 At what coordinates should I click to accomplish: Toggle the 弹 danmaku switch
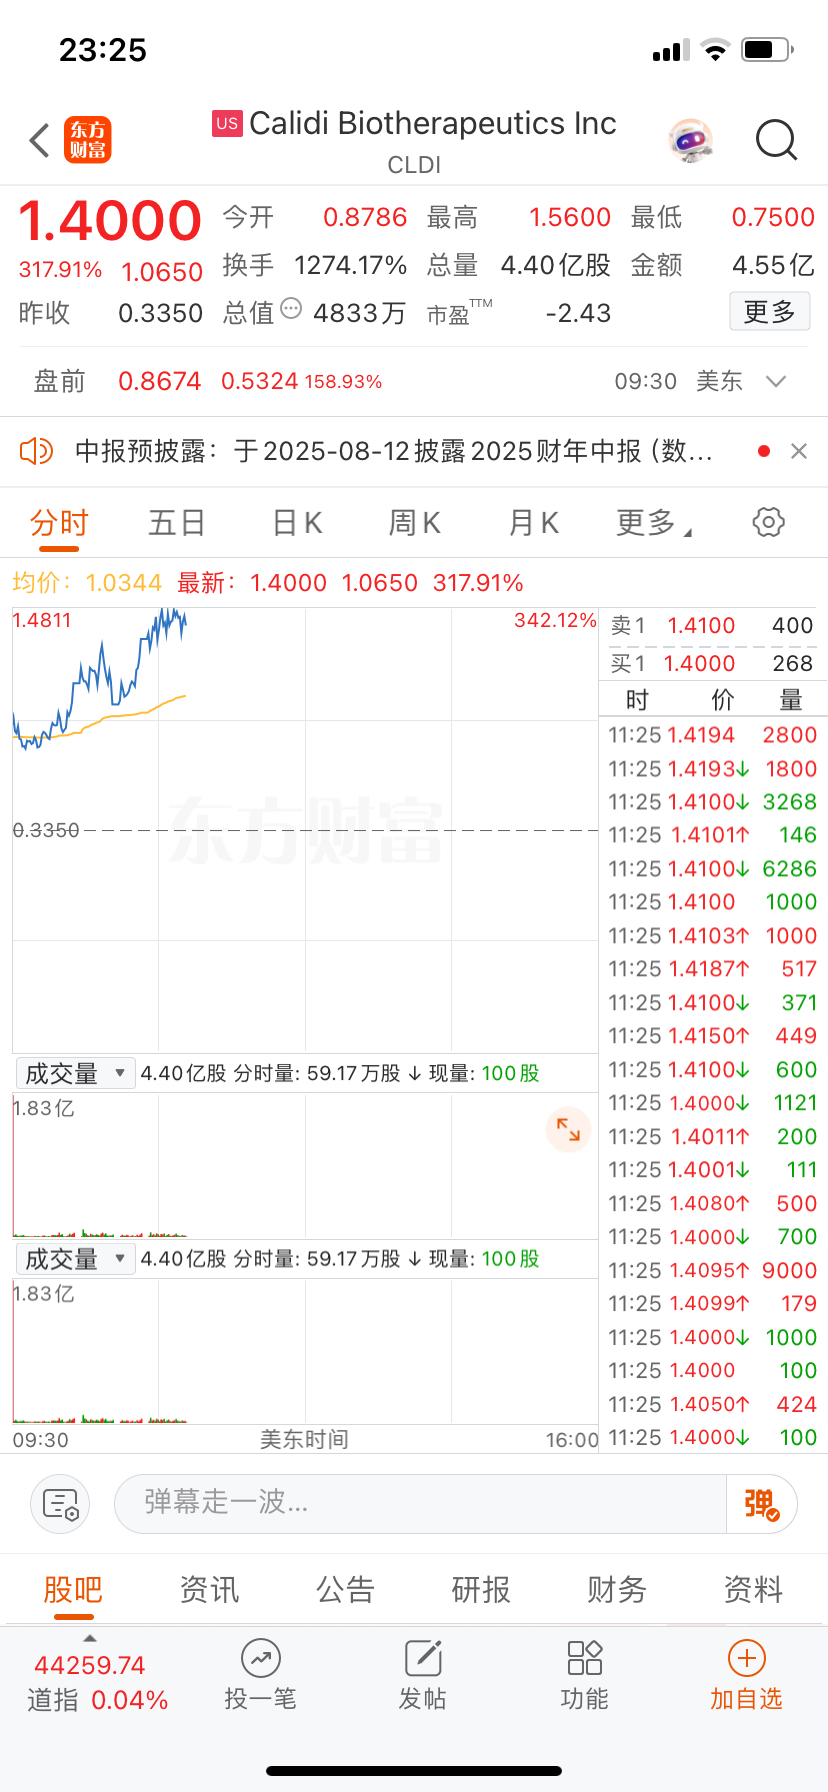[761, 1503]
